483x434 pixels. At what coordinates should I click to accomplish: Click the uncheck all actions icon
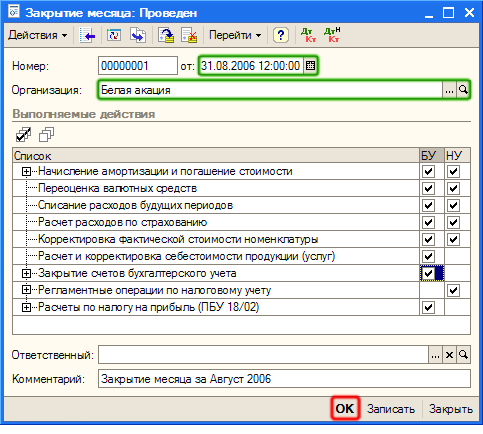tap(46, 135)
